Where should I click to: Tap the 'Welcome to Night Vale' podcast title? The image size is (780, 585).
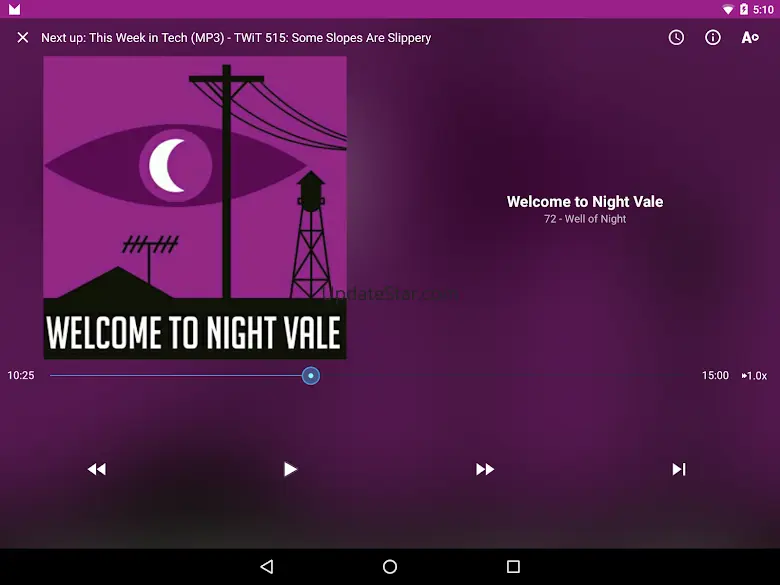coord(585,201)
